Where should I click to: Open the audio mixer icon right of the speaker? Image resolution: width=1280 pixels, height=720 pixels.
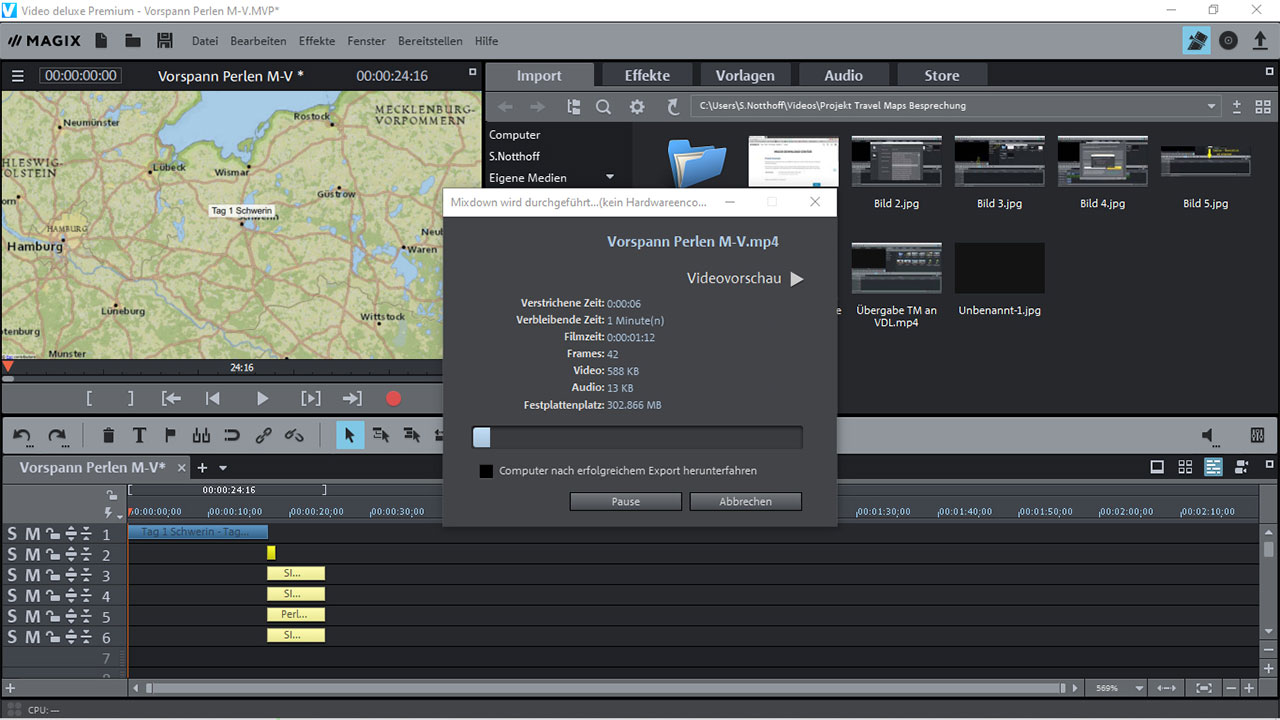(x=1257, y=435)
